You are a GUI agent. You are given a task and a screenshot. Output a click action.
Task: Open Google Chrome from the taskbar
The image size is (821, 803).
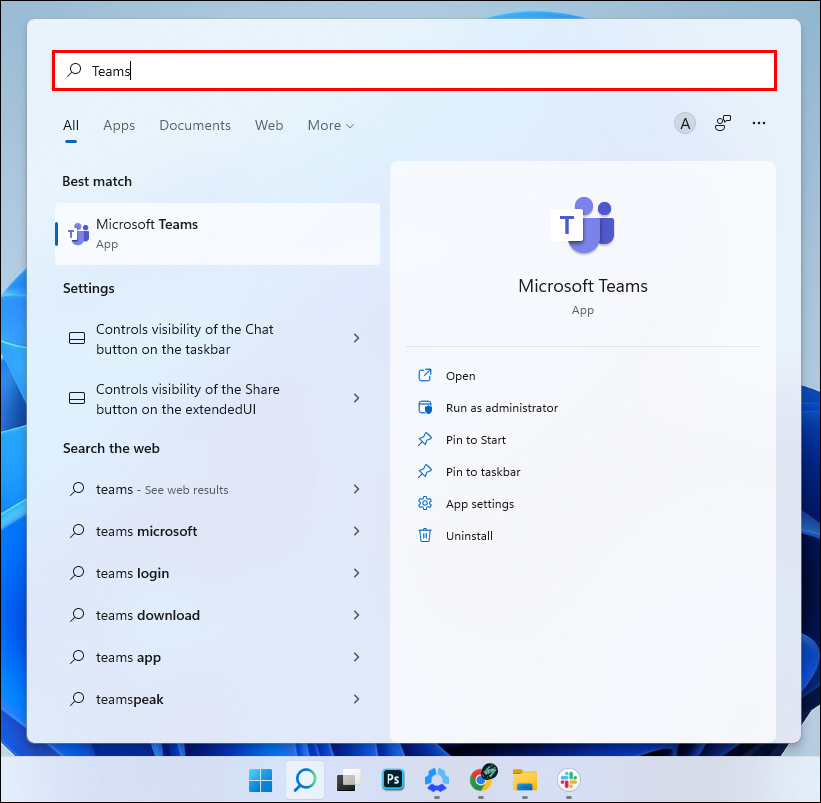[482, 778]
